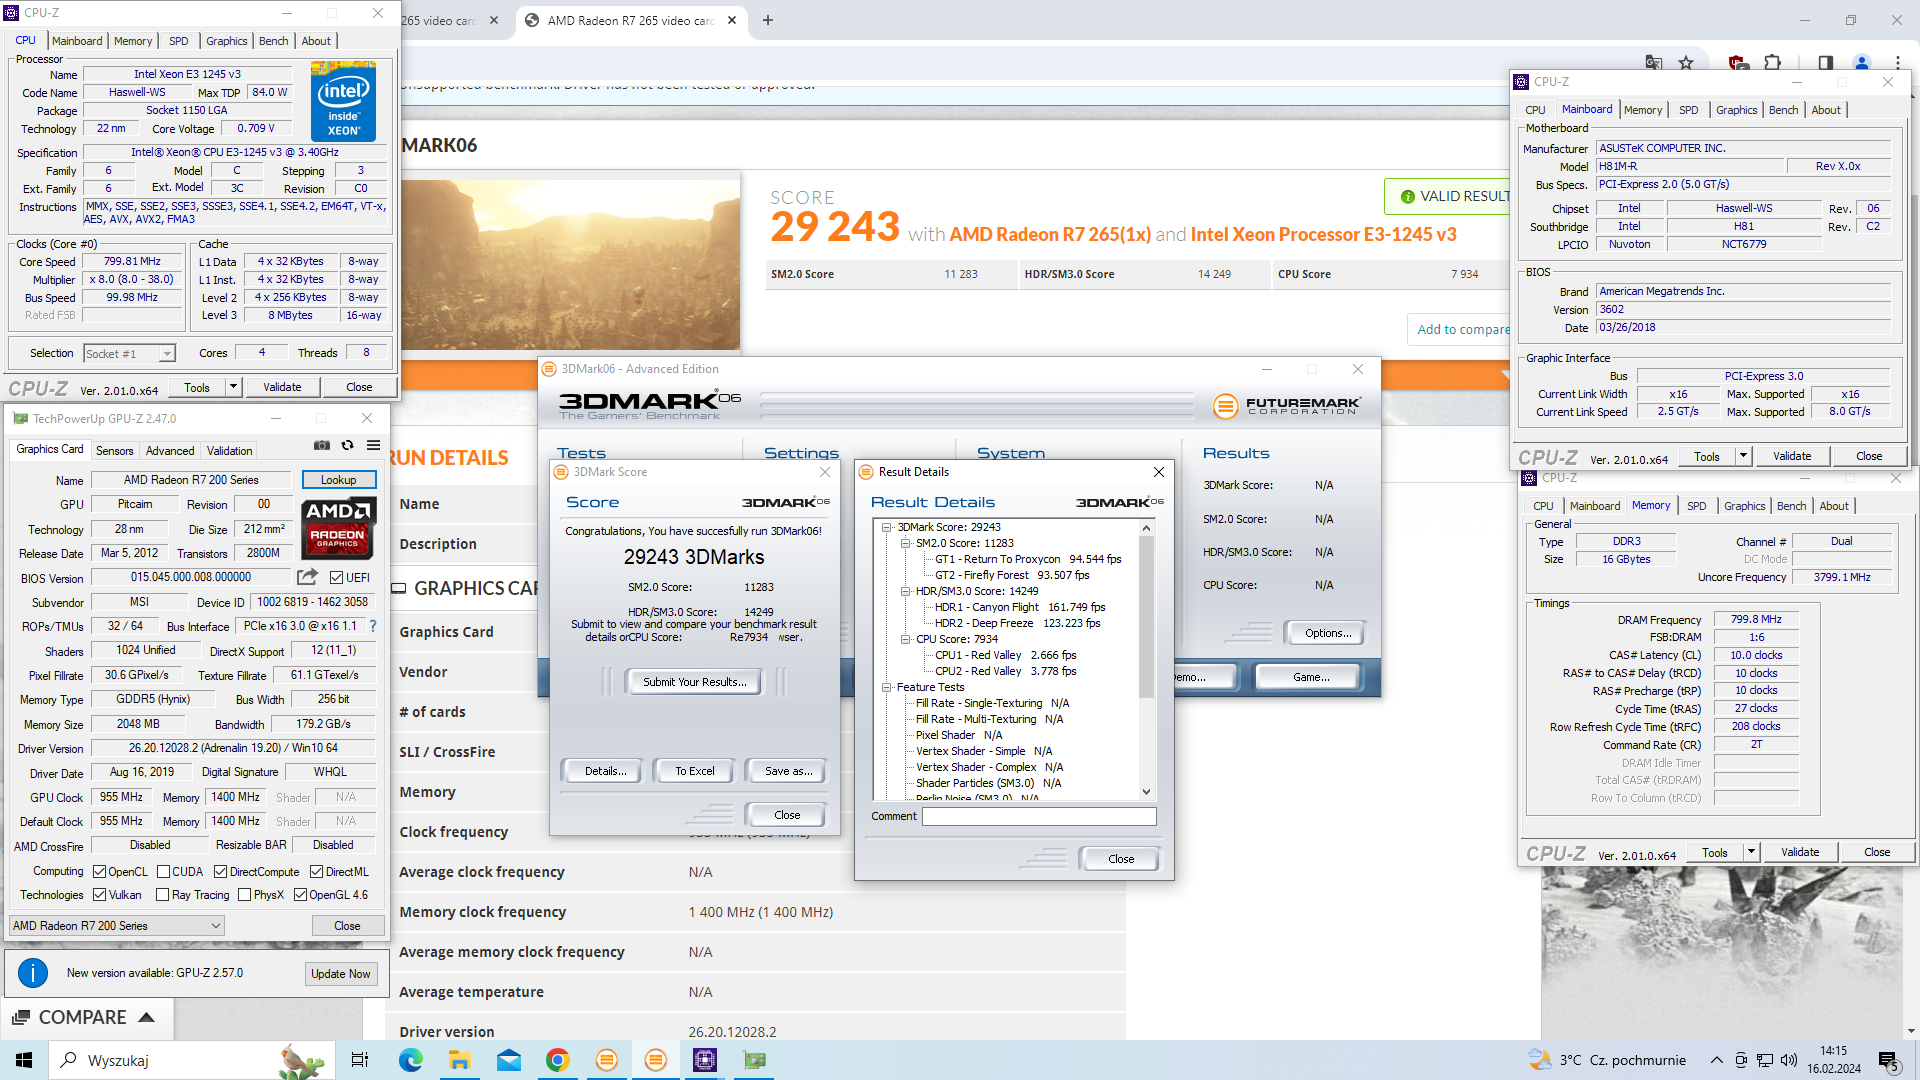
Task: Toggle the UEFI checkbox
Action: click(336, 577)
